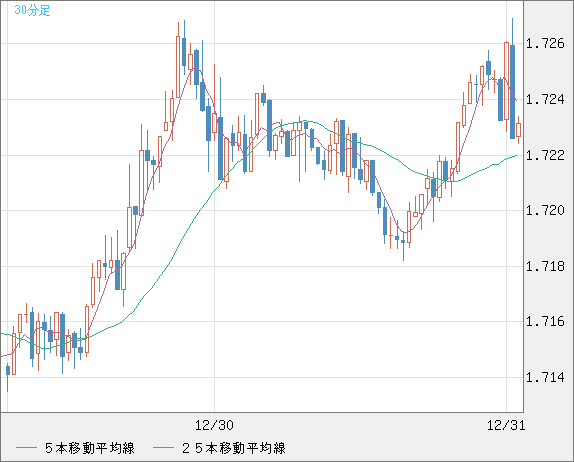Image resolution: width=574 pixels, height=462 pixels.
Task: Click the 1.722 price axis label
Action: (x=545, y=155)
